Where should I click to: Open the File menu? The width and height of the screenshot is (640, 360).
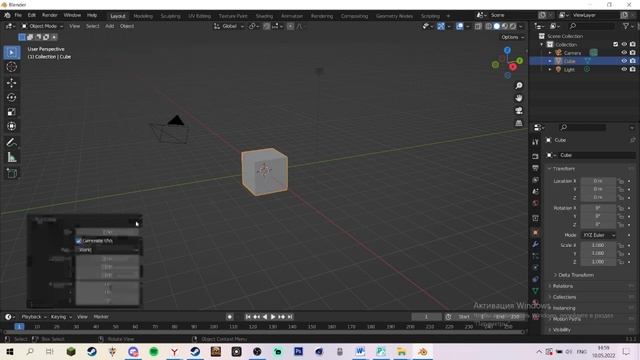pos(18,15)
